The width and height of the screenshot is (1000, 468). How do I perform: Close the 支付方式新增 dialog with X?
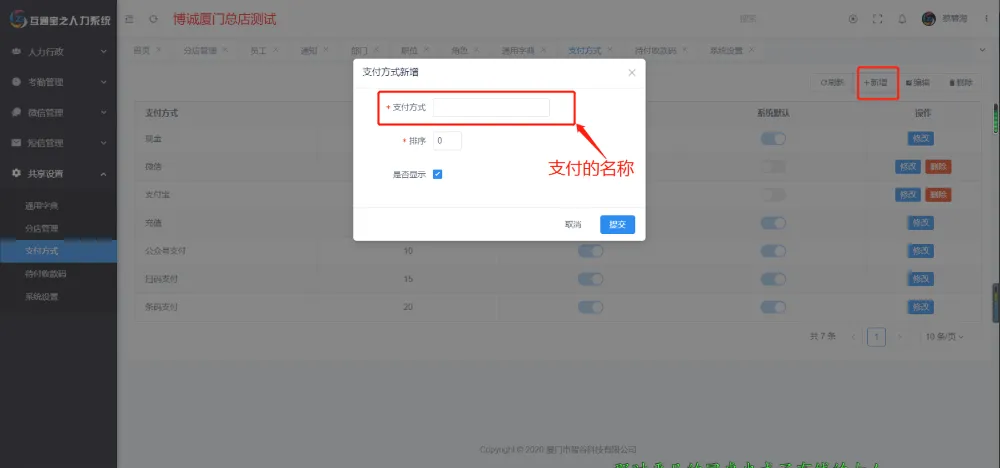(x=631, y=73)
